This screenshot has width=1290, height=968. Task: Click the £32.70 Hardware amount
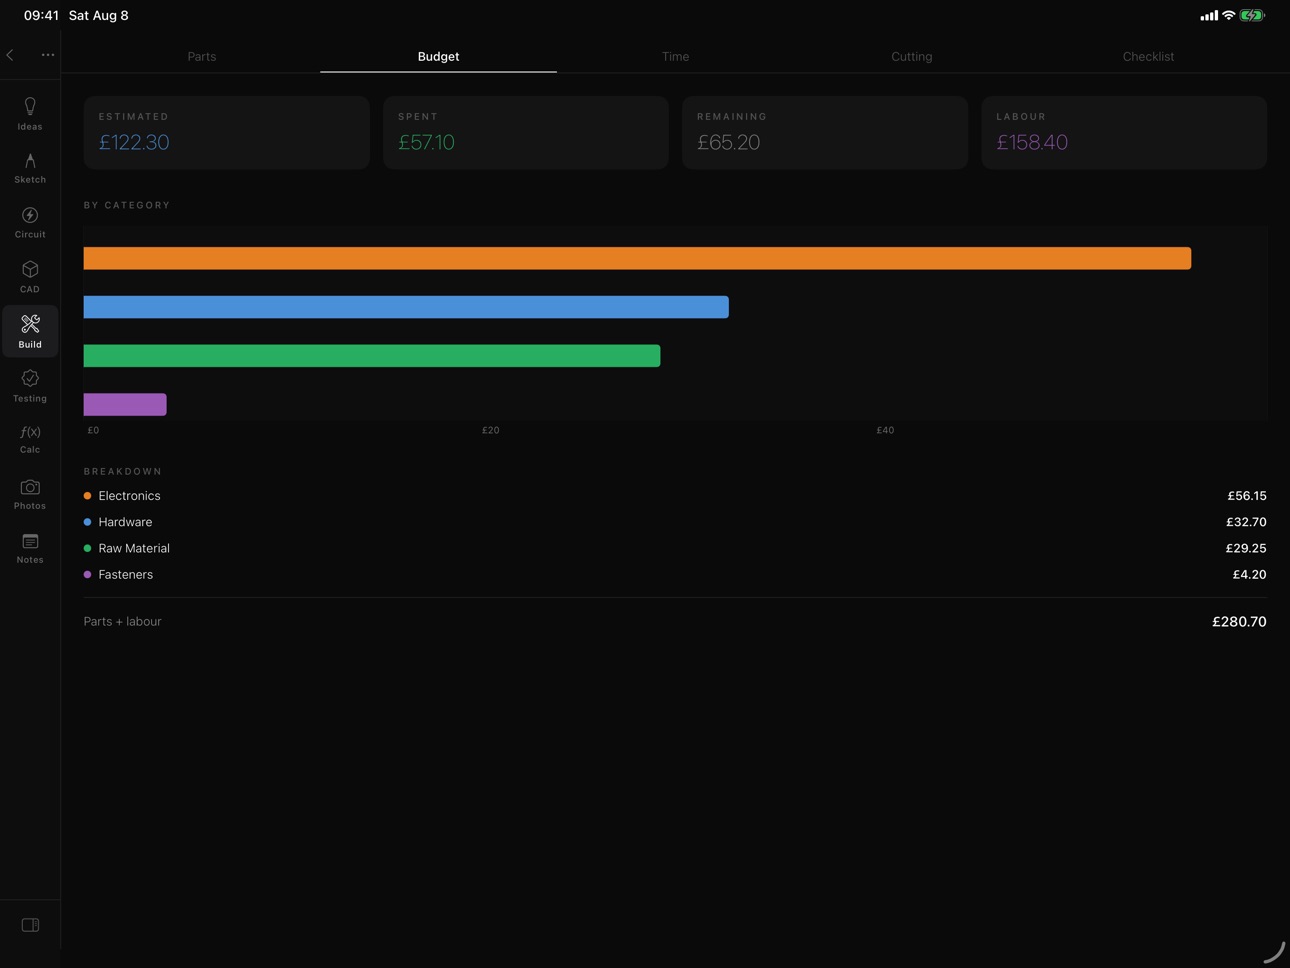[x=1246, y=522]
